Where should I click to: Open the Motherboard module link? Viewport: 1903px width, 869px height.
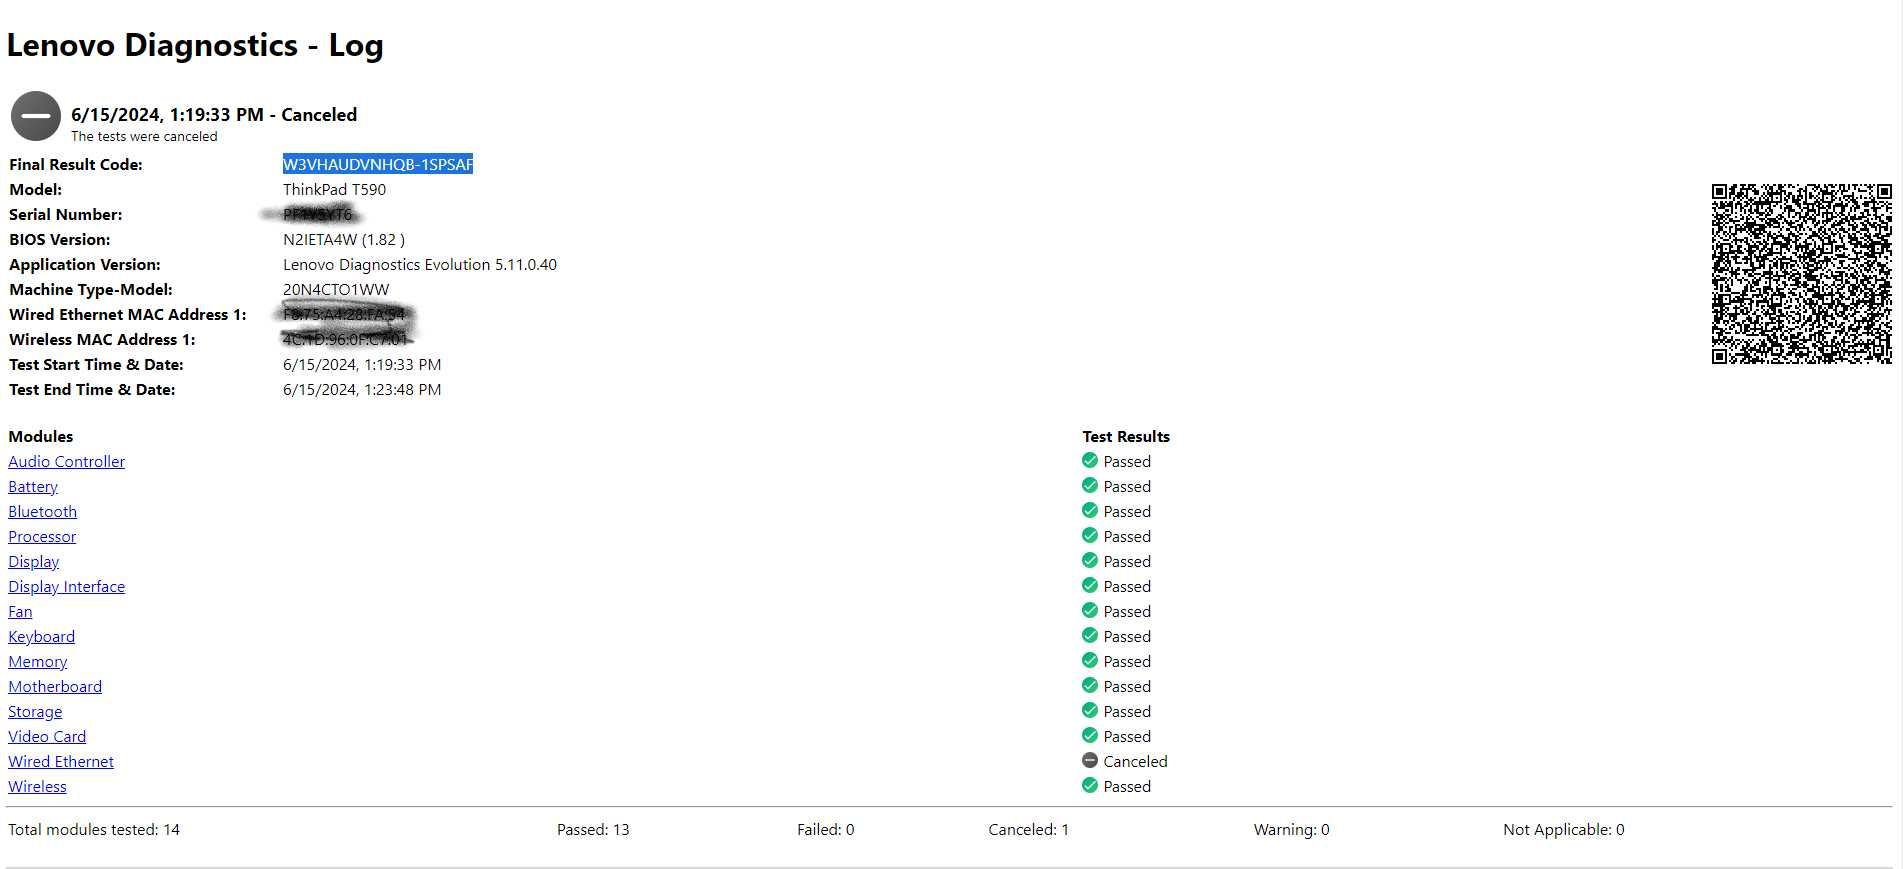(x=55, y=686)
